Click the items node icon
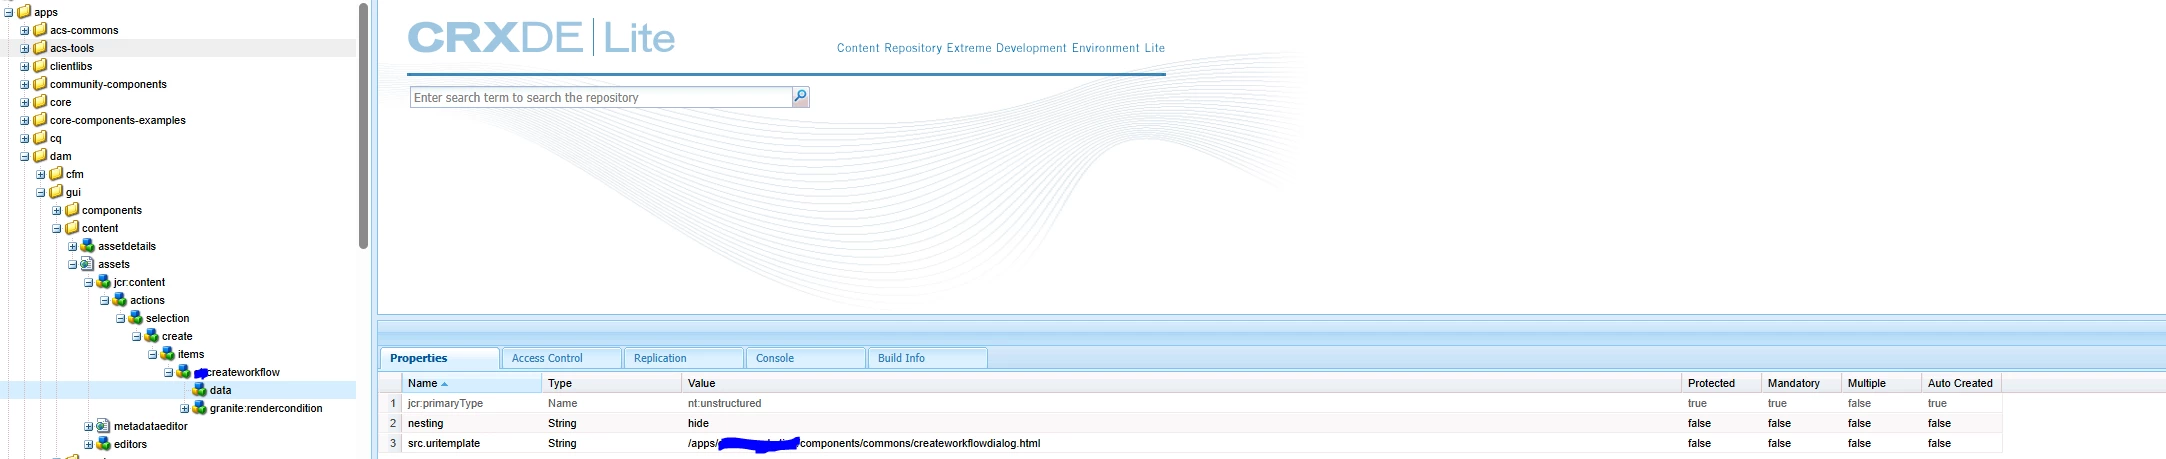The image size is (2166, 459). (x=168, y=354)
